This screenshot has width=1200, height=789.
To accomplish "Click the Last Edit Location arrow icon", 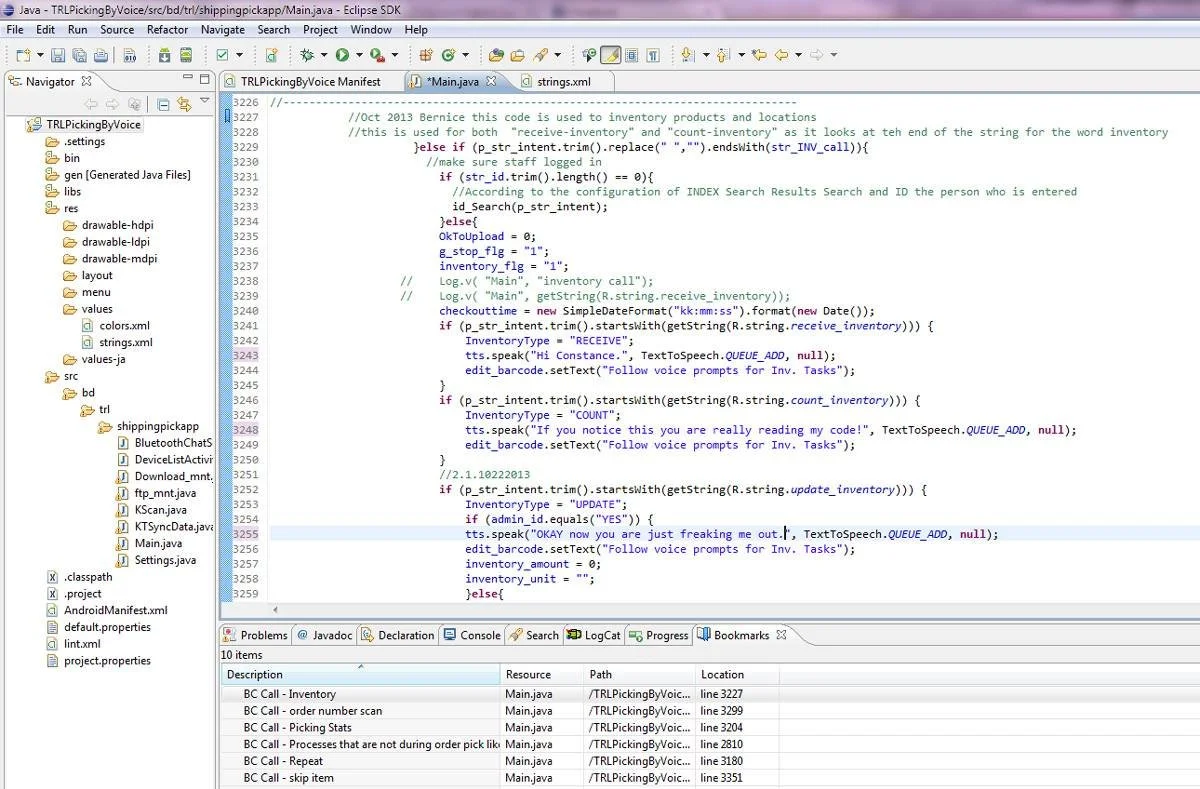I will 758,56.
